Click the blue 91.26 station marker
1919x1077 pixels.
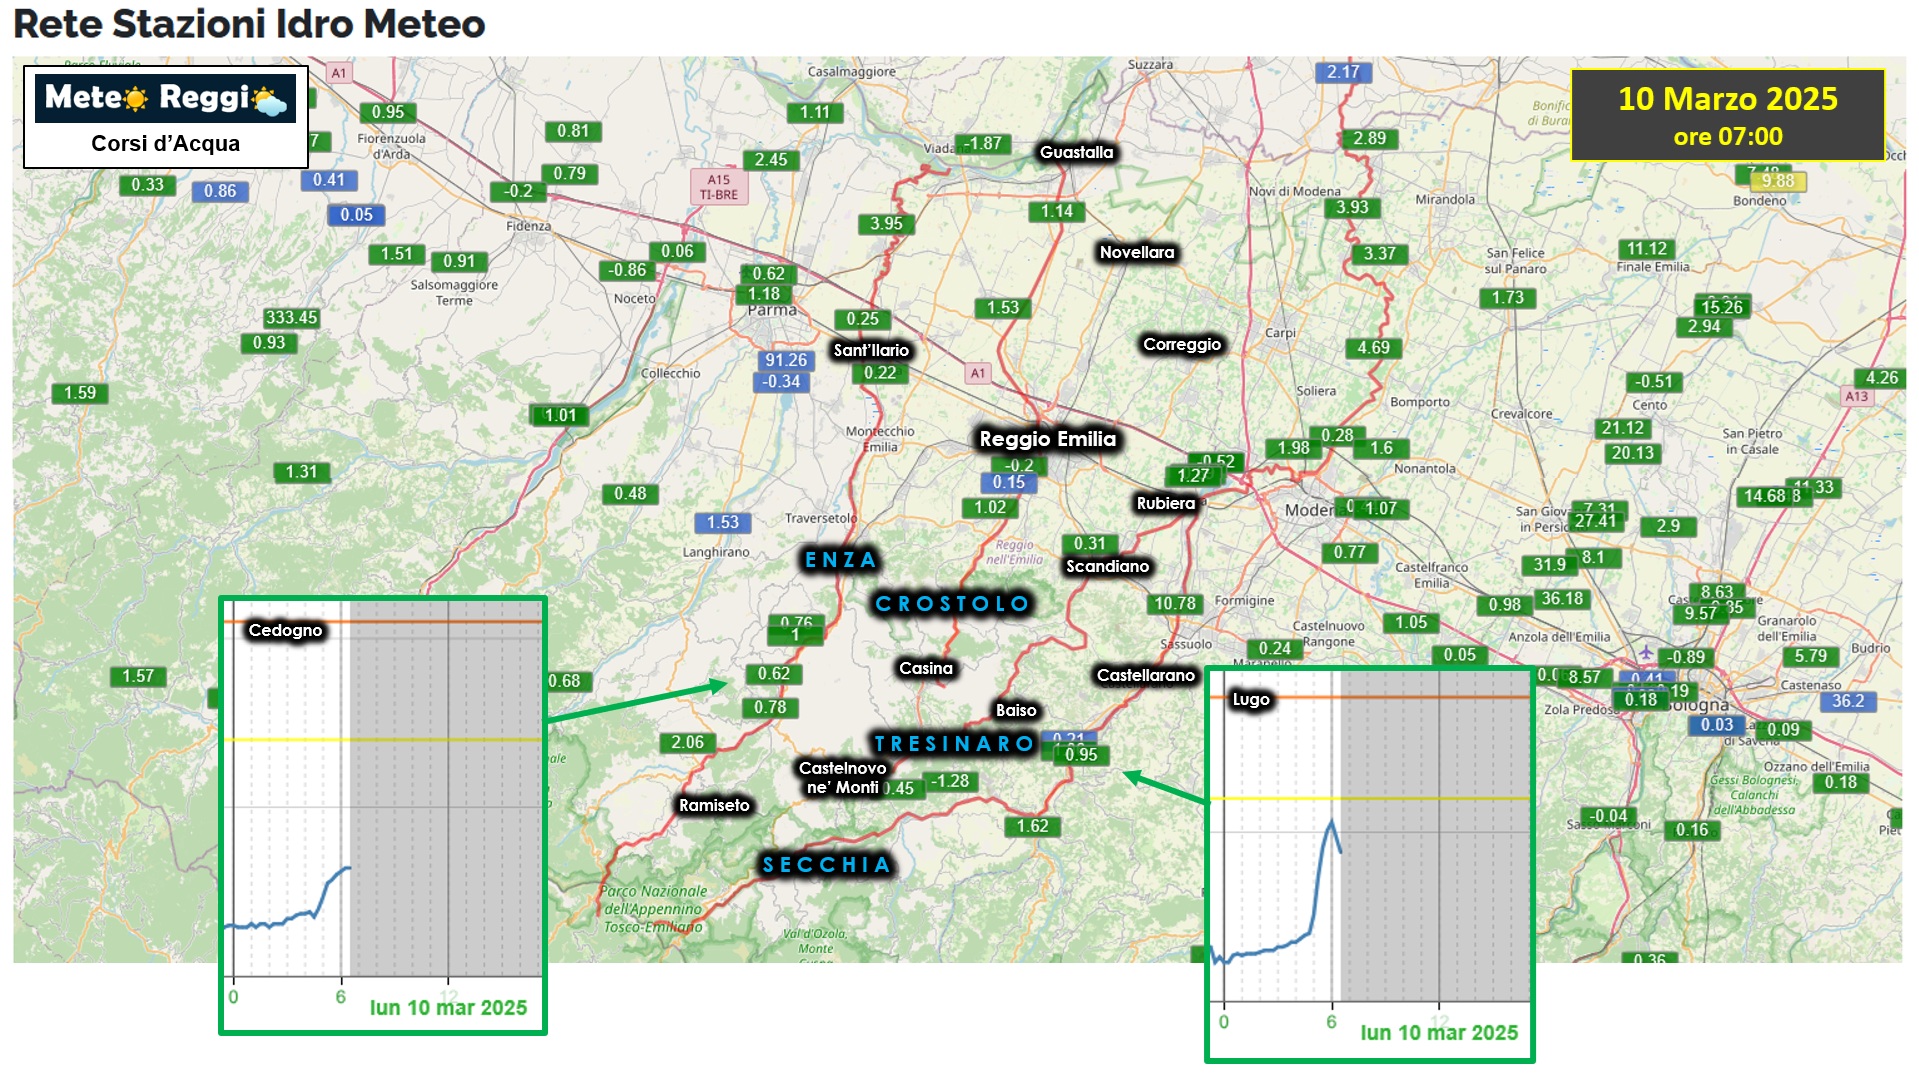pos(785,360)
